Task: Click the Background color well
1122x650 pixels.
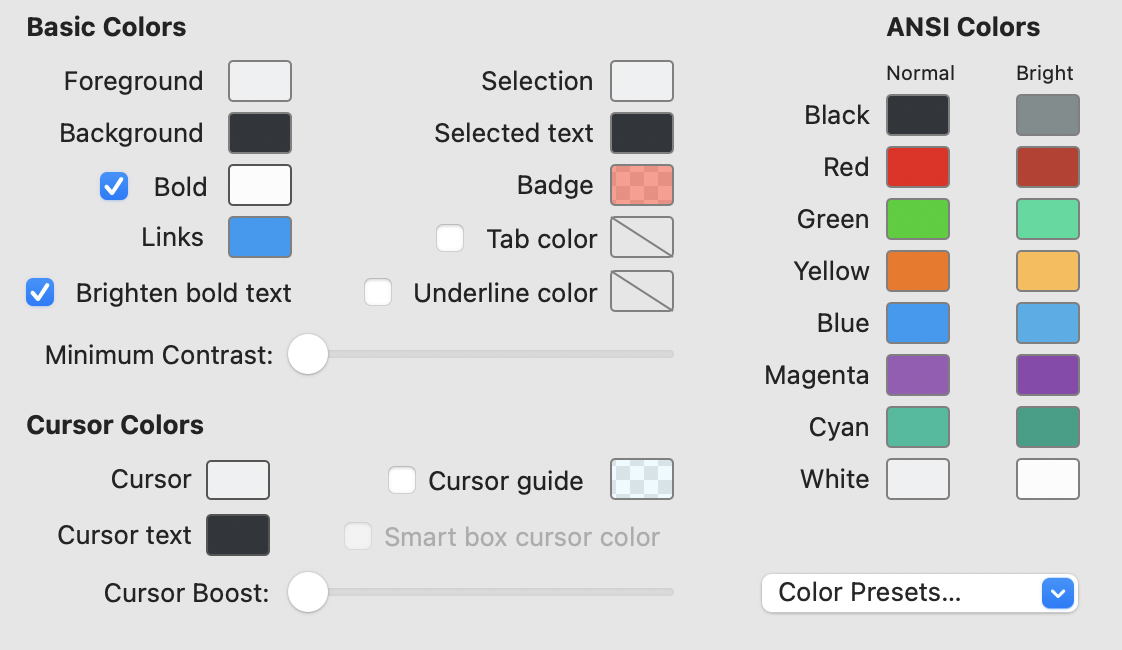Action: click(x=260, y=133)
